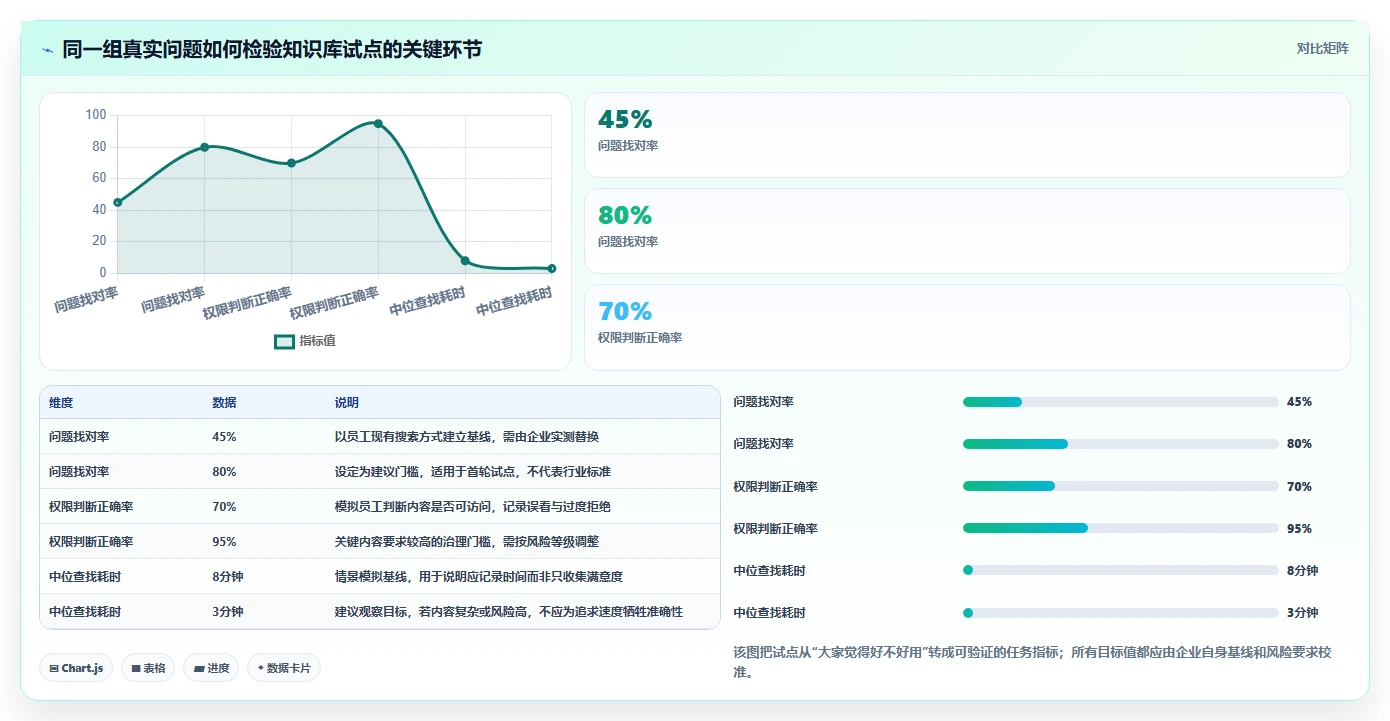1390x721 pixels.
Task: Click the Chart.js chip icon
Action: pos(53,668)
